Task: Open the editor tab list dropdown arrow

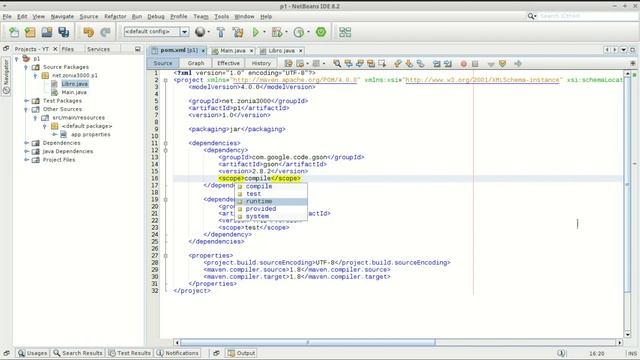Action: (624, 50)
